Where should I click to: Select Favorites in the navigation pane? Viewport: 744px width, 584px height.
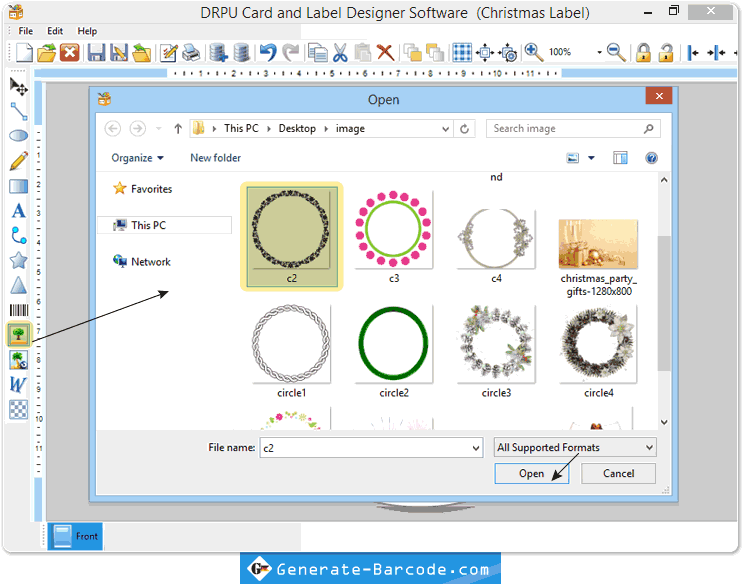point(142,189)
